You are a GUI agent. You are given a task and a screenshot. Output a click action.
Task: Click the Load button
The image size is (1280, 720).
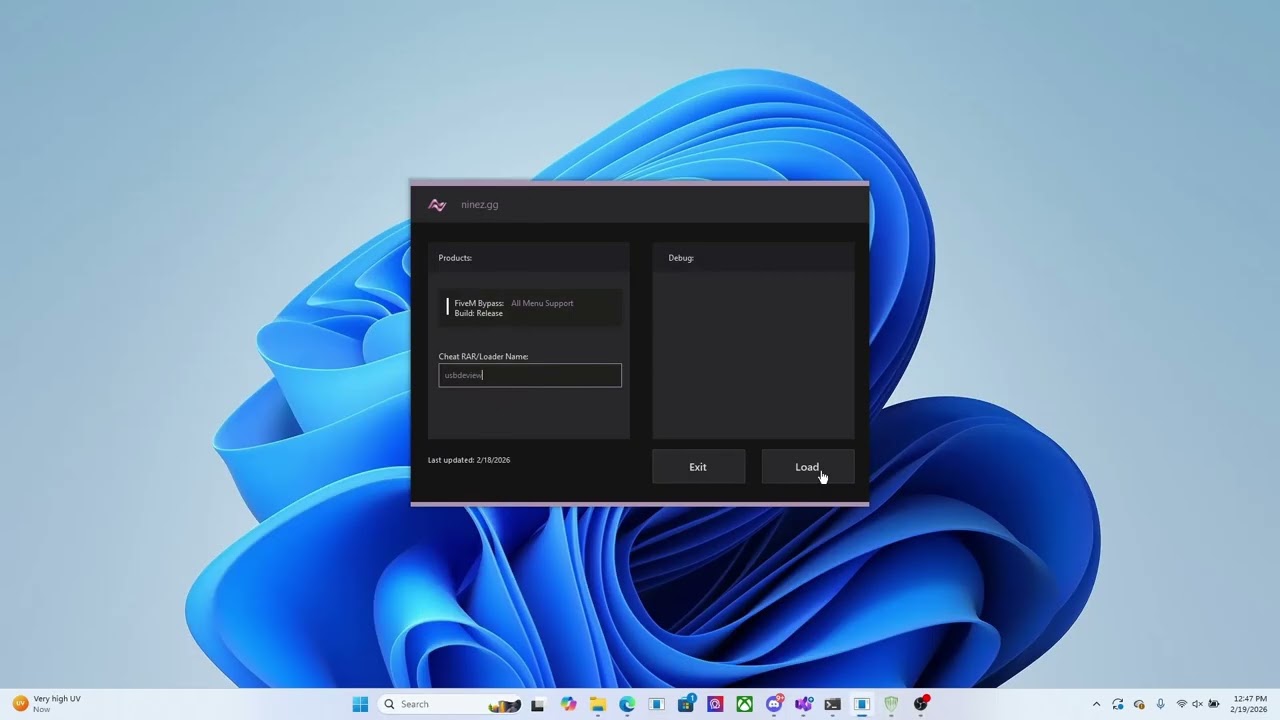click(808, 467)
